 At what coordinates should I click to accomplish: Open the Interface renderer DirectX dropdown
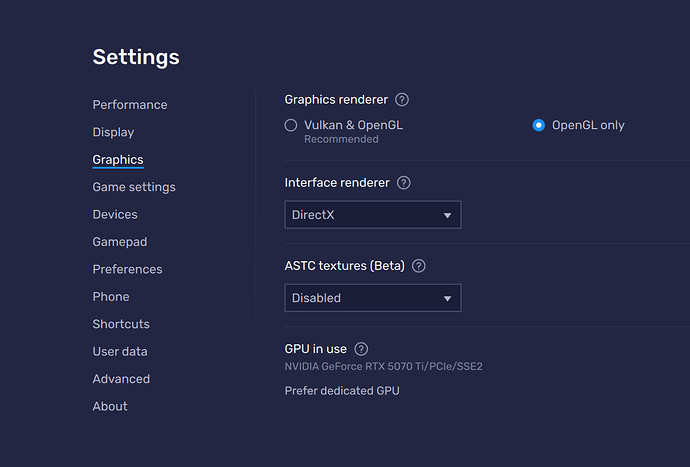pyautogui.click(x=373, y=215)
